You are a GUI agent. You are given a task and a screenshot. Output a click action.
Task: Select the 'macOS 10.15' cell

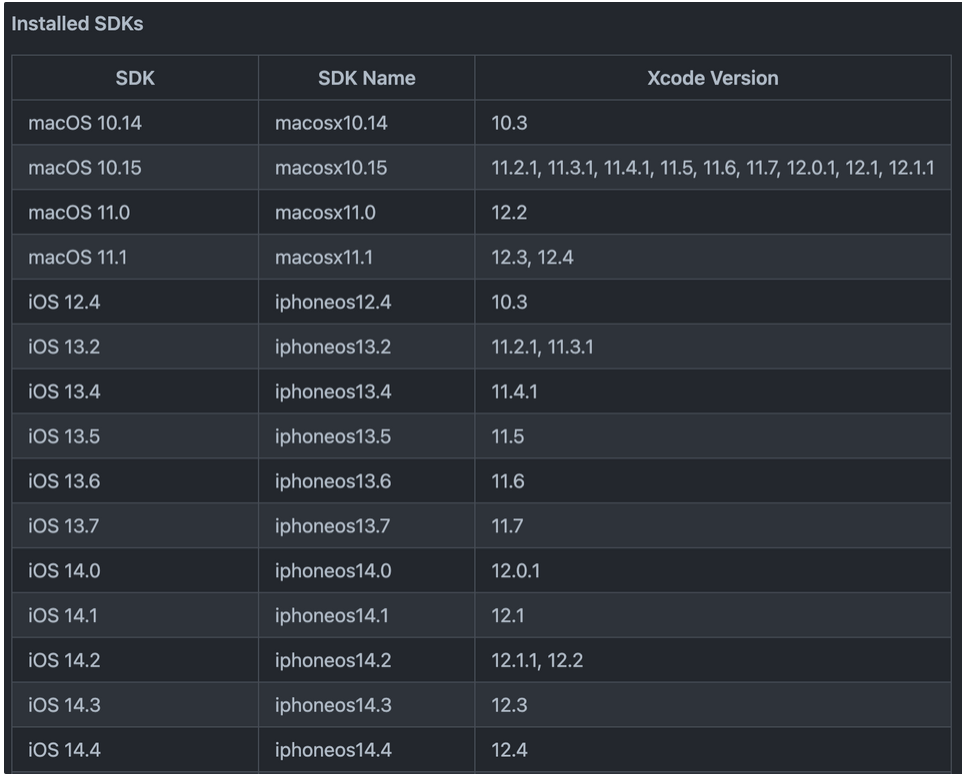click(x=135, y=167)
